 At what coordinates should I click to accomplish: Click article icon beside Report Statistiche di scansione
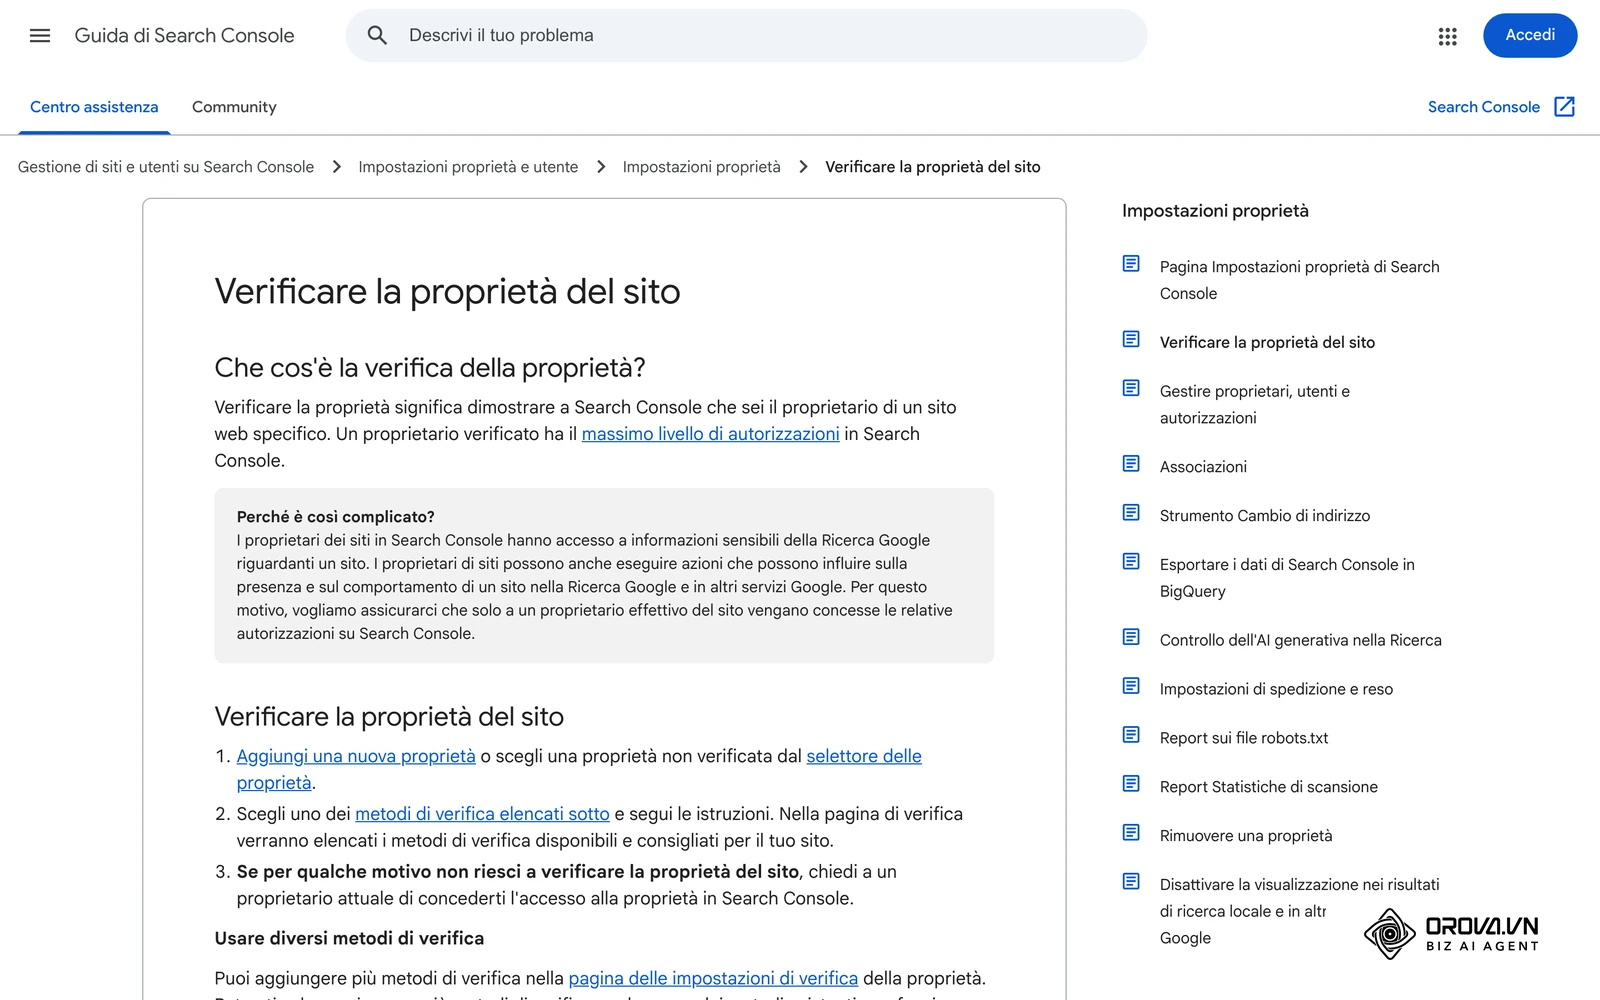[1131, 784]
